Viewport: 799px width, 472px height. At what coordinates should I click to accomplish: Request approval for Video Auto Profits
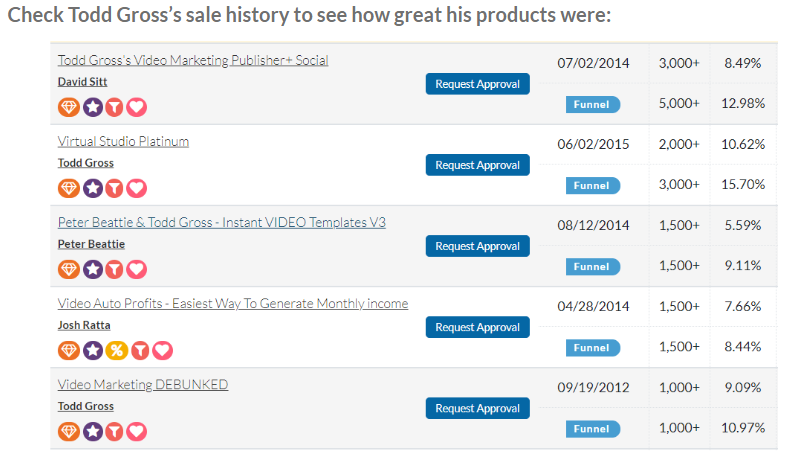click(x=477, y=327)
